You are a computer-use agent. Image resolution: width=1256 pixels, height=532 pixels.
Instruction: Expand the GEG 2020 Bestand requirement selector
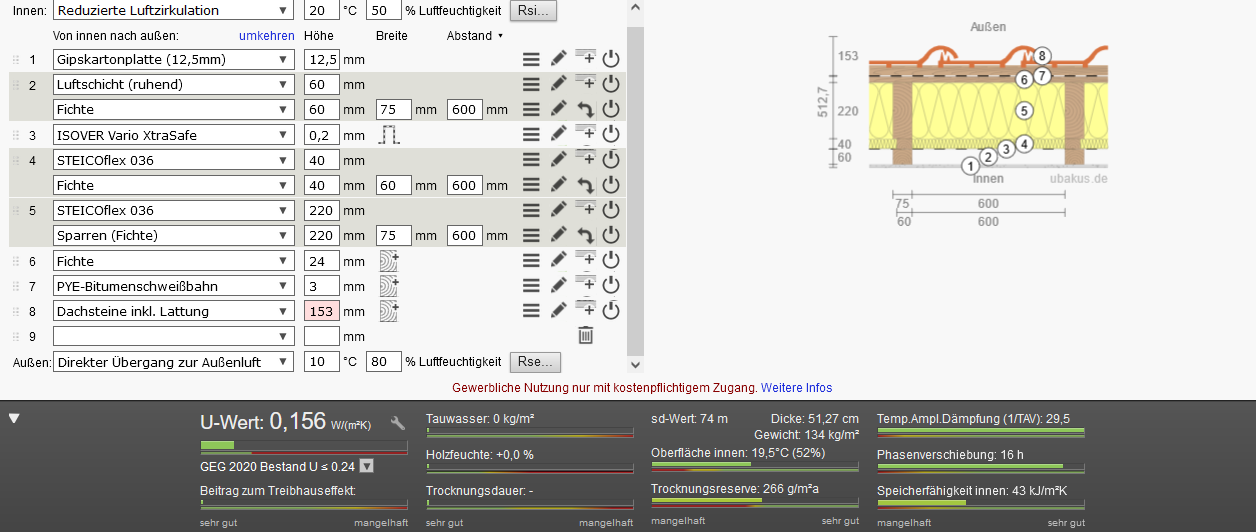pos(367,466)
